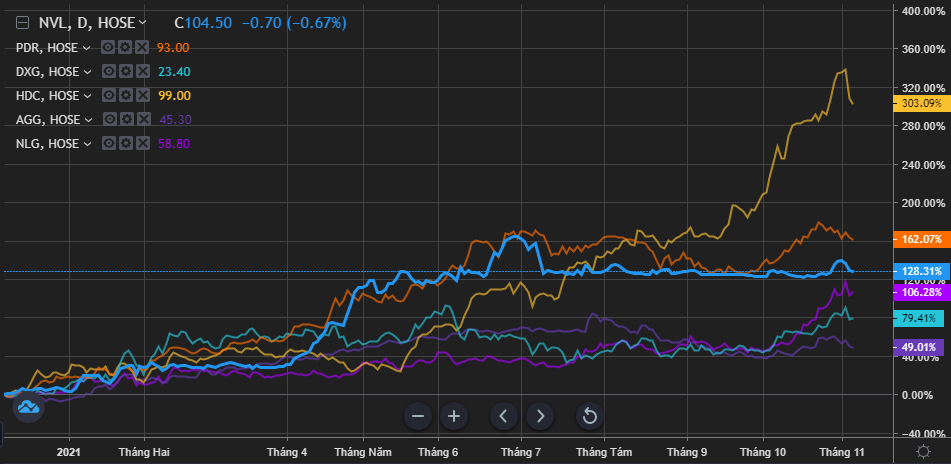Click the PDR 162.07% price label
This screenshot has width=951, height=464.
[921, 240]
